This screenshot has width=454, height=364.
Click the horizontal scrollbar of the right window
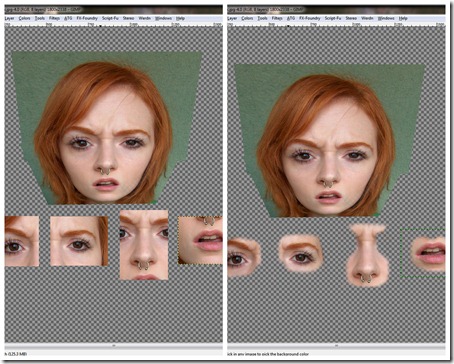(x=336, y=346)
